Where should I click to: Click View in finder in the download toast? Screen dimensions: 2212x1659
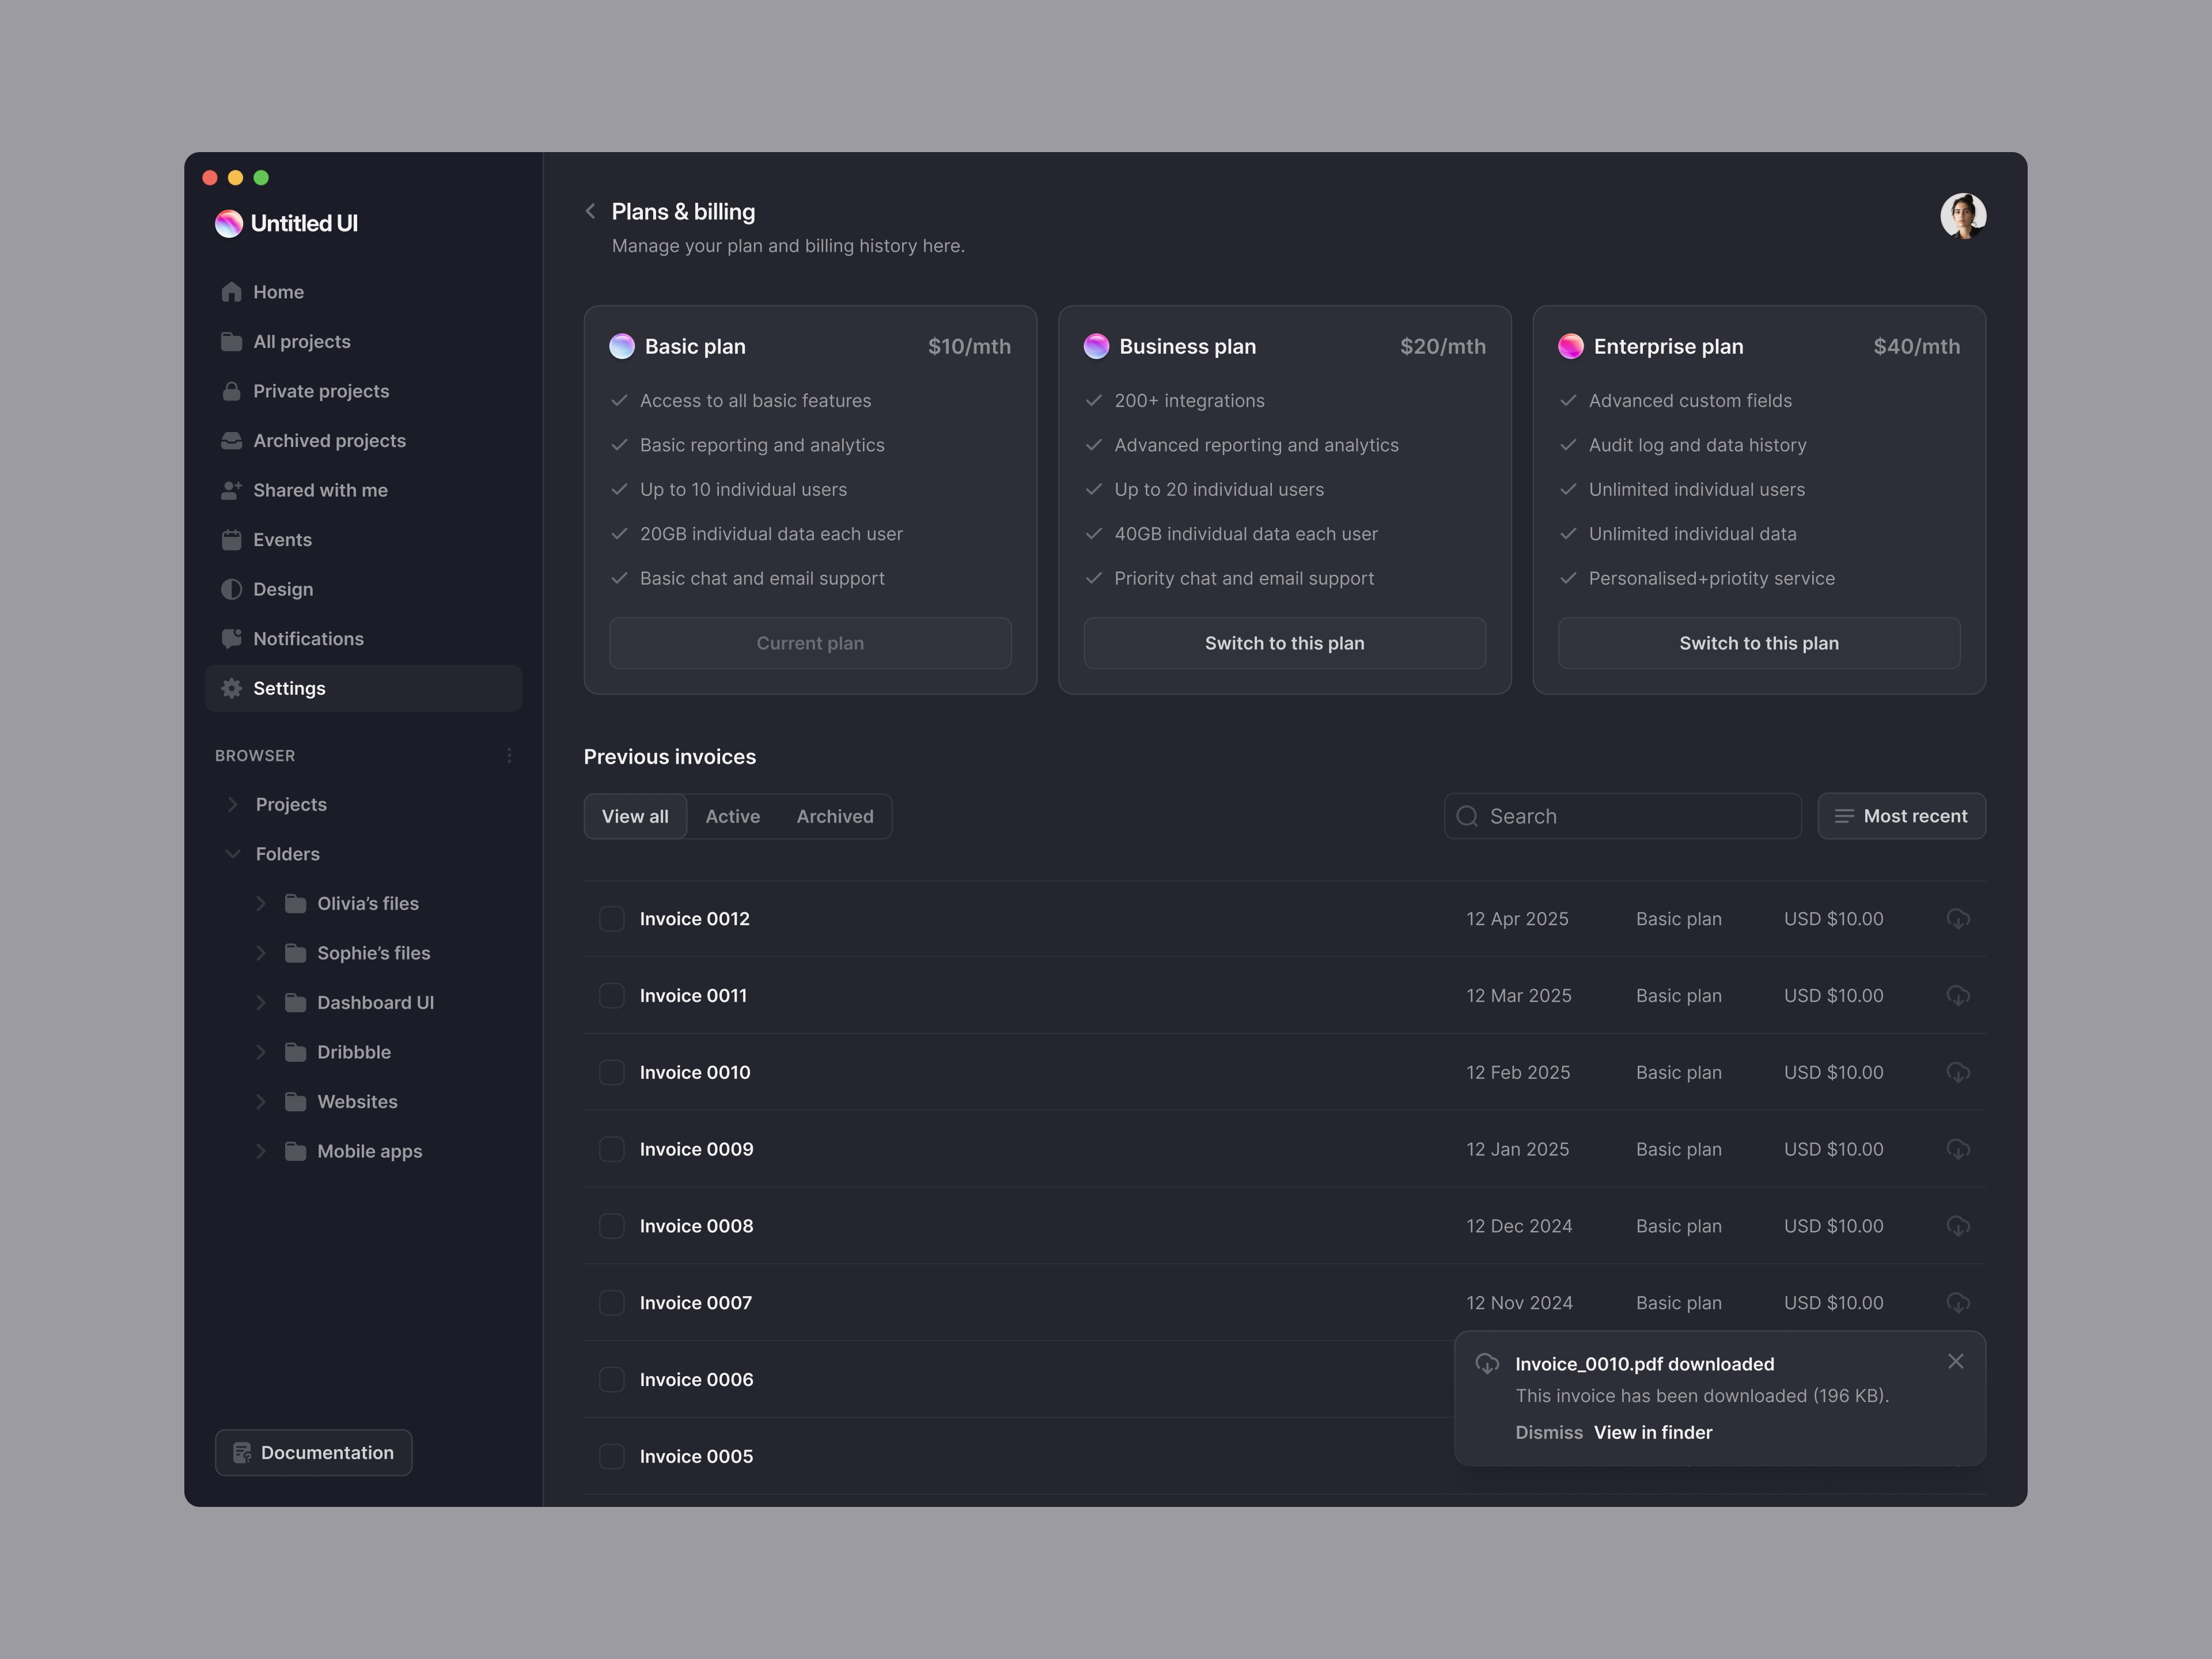[1653, 1432]
